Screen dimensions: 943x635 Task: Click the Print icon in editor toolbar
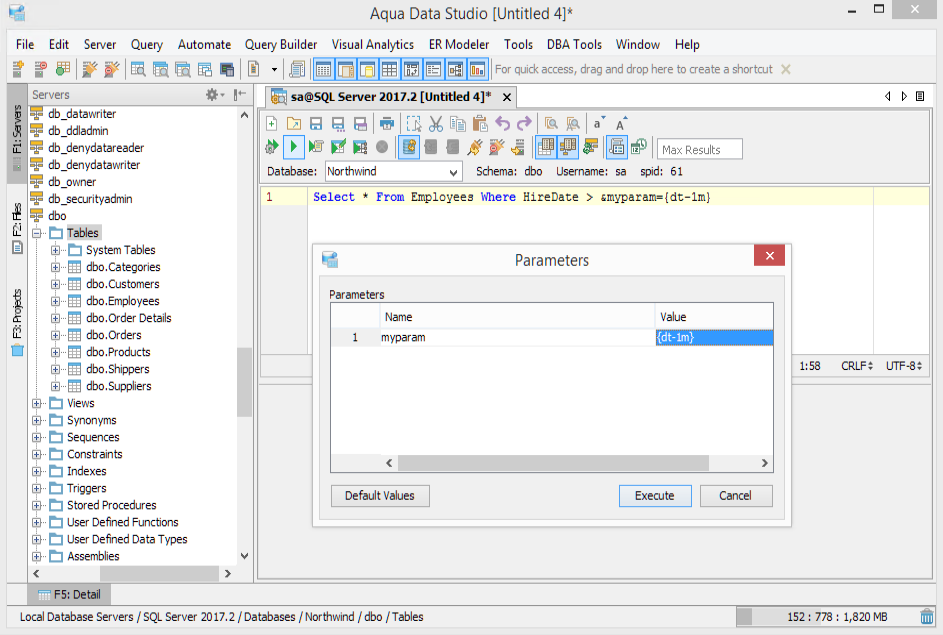pos(387,124)
